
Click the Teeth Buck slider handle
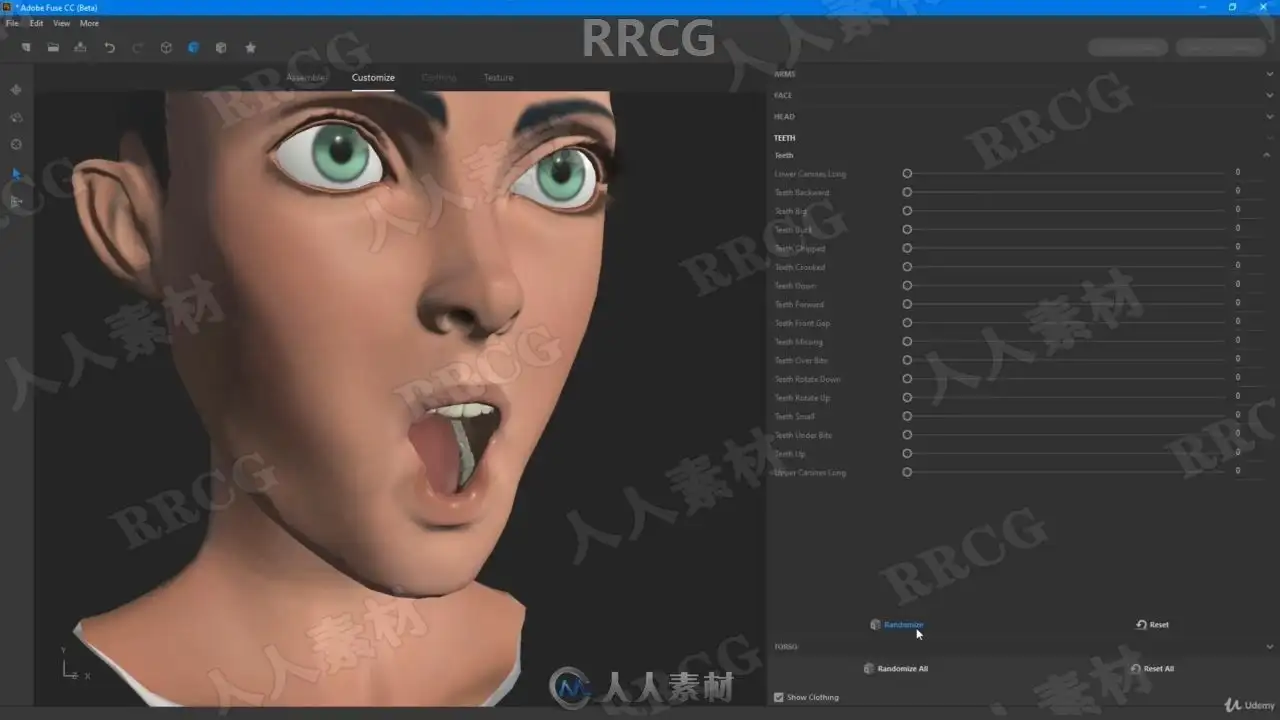[907, 229]
